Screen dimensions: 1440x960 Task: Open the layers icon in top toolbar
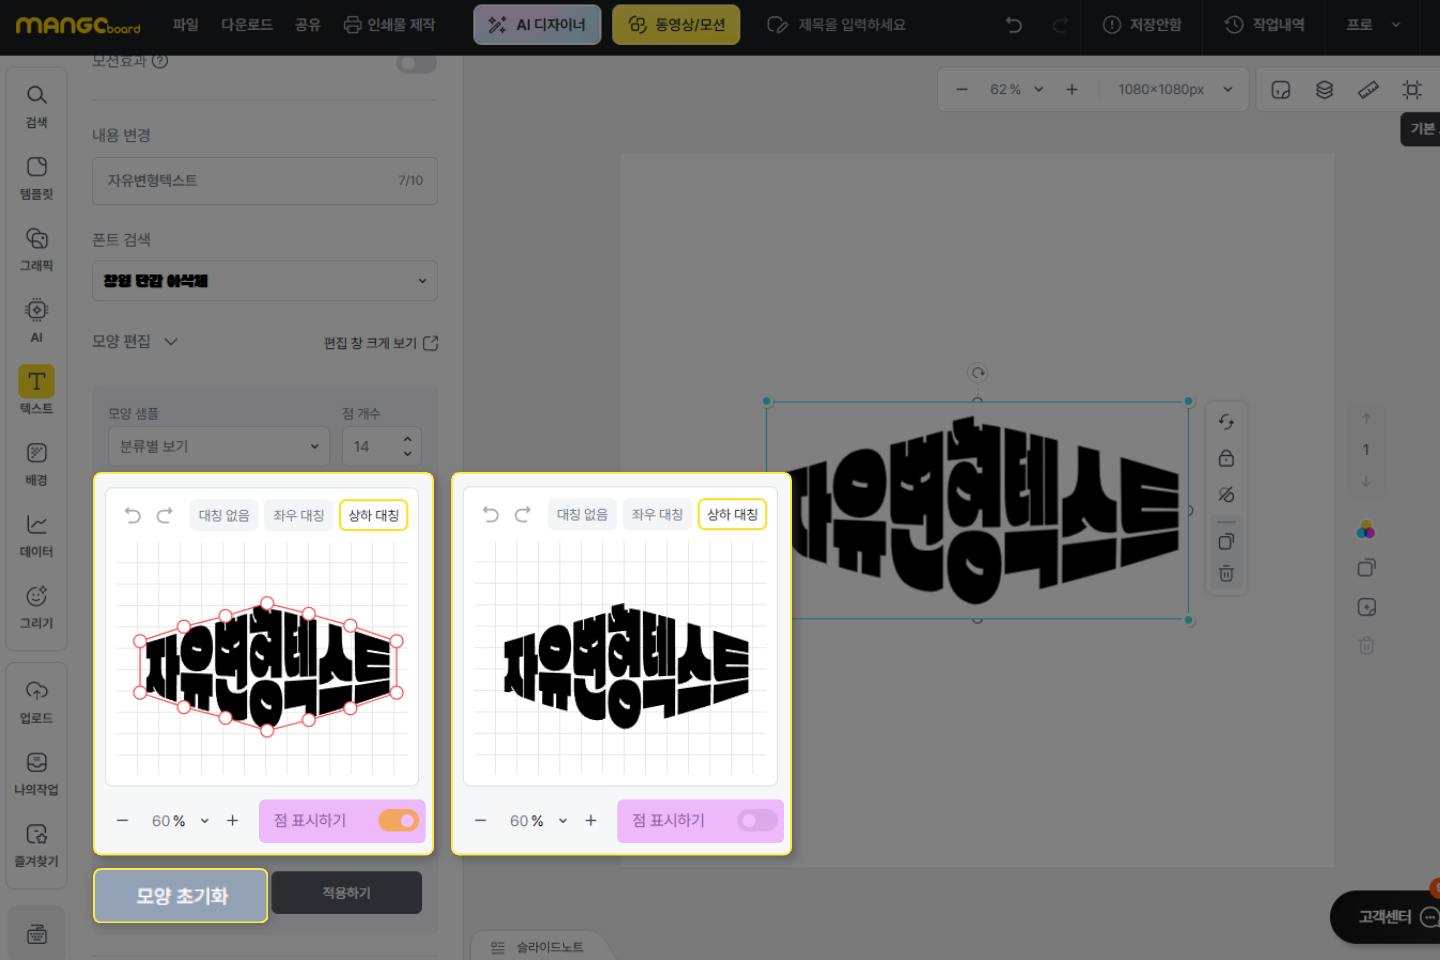click(1324, 90)
